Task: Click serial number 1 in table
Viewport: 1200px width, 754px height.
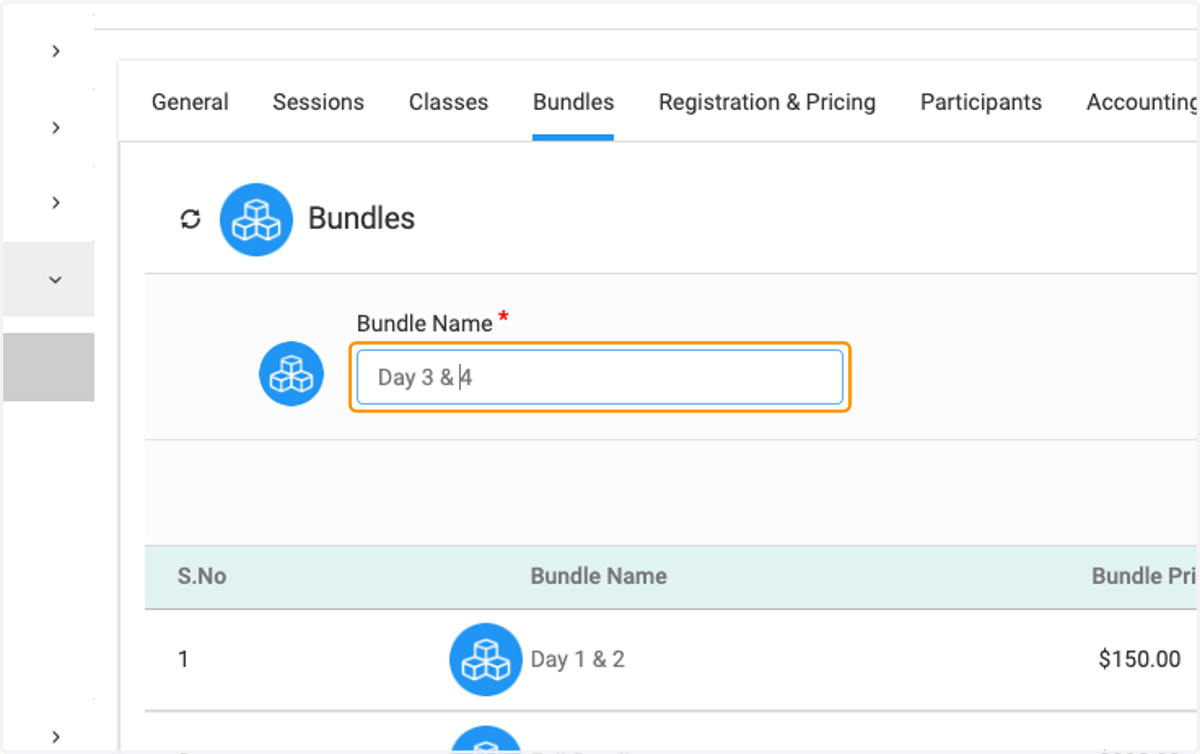Action: point(183,660)
